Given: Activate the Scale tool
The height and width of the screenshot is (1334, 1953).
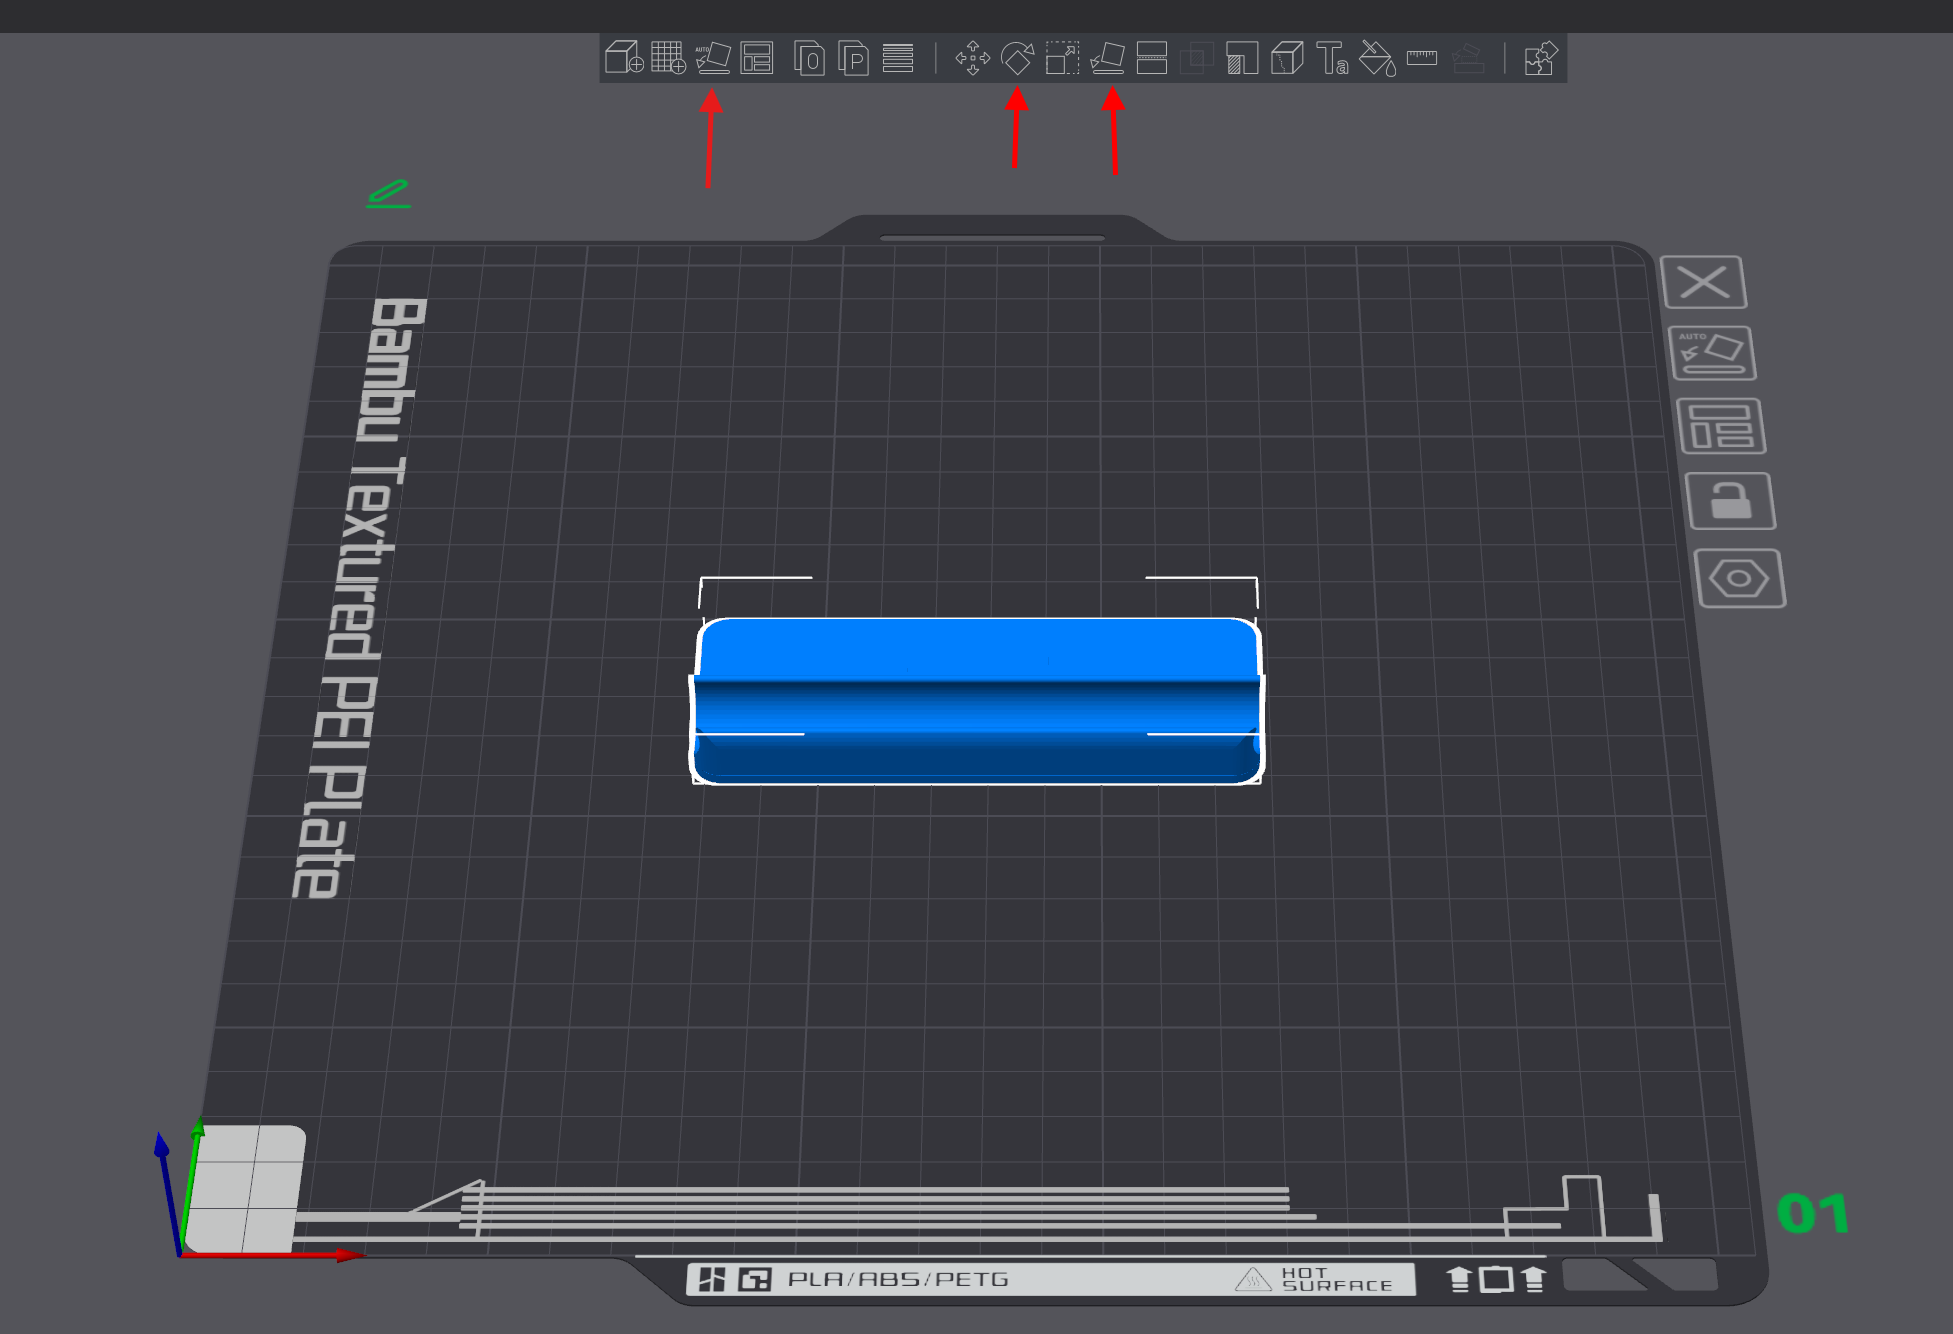Looking at the screenshot, I should (1062, 58).
